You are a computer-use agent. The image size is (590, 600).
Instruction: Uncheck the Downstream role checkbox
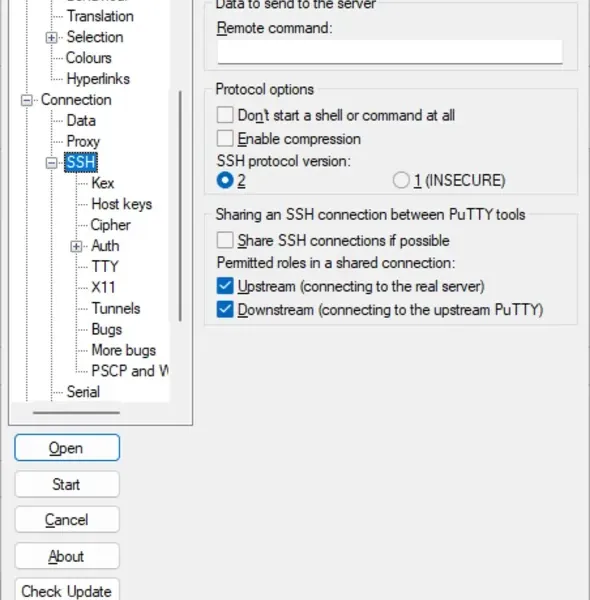pos(225,309)
